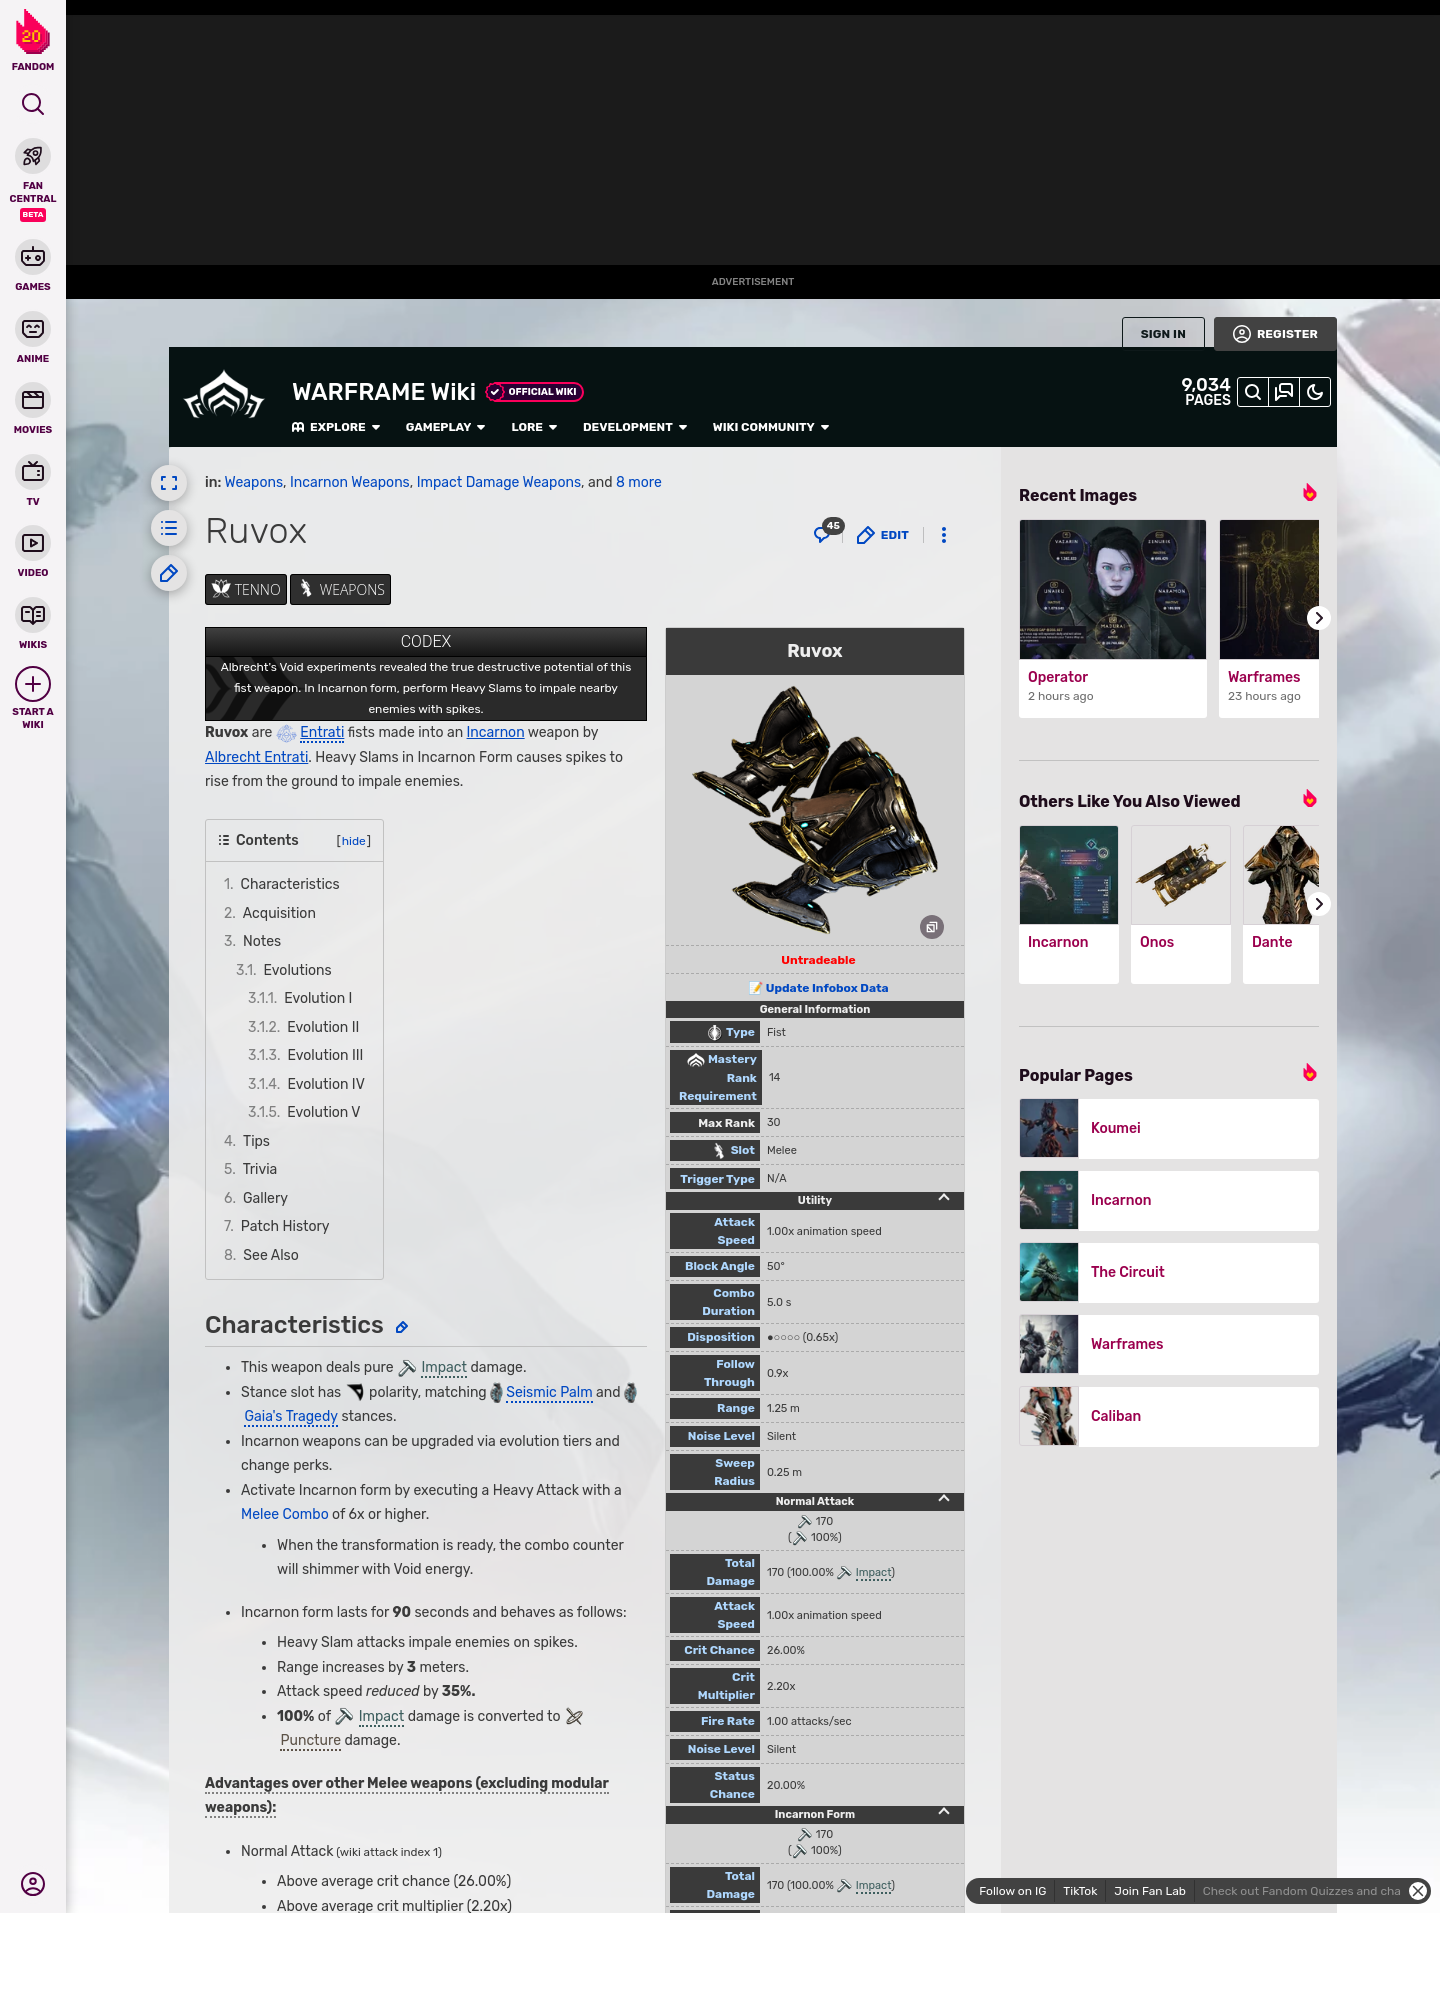Viewport: 1440px width, 2000px height.
Task: Open the Entrati faction link
Action: point(322,732)
